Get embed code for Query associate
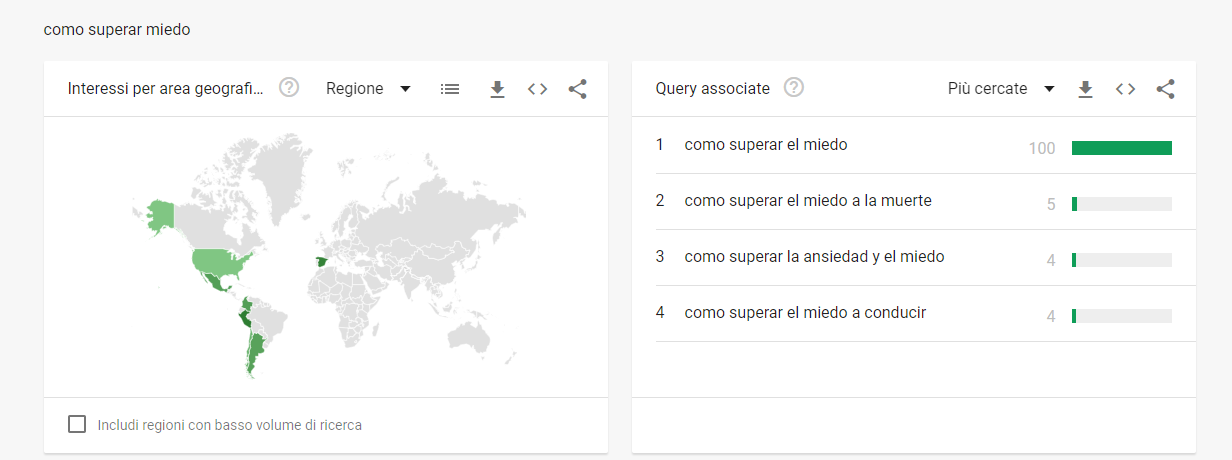 (1126, 89)
